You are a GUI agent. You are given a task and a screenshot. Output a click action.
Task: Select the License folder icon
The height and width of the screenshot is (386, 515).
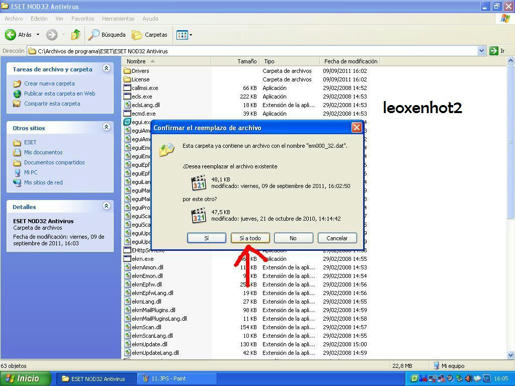click(127, 79)
